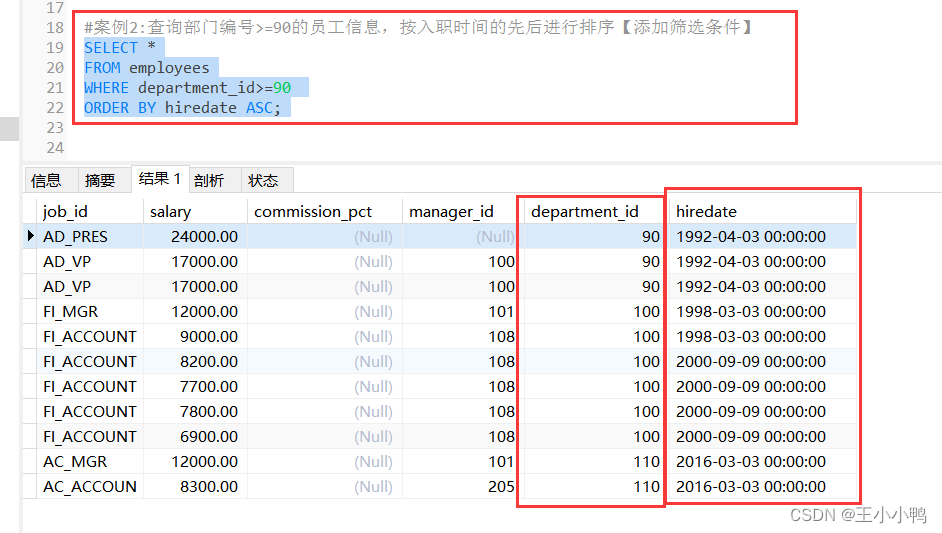Select the 7800.00 salary cell
The height and width of the screenshot is (533, 942).
(x=195, y=412)
